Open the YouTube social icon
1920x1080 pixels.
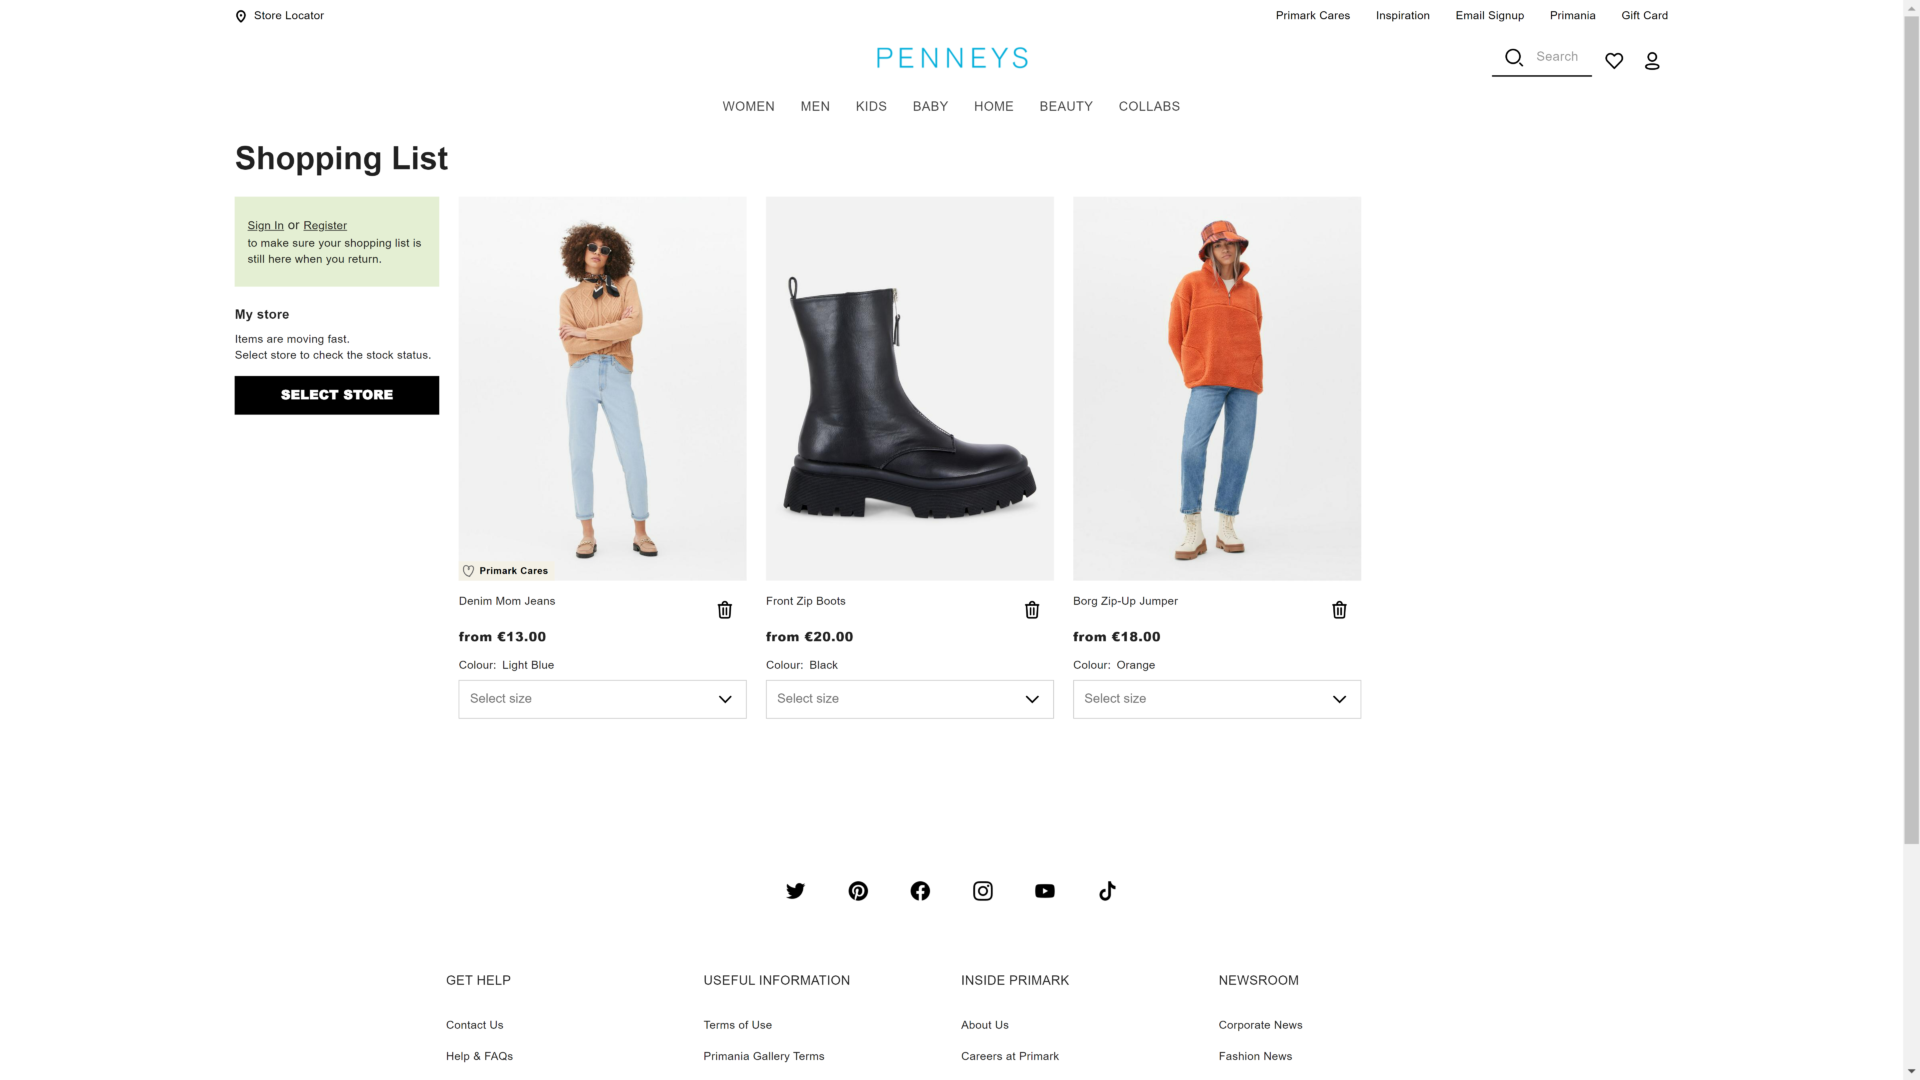[x=1045, y=891]
